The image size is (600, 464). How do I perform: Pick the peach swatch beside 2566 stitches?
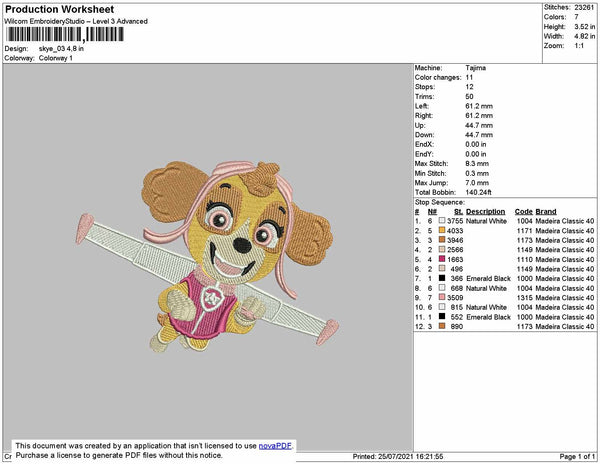point(442,249)
